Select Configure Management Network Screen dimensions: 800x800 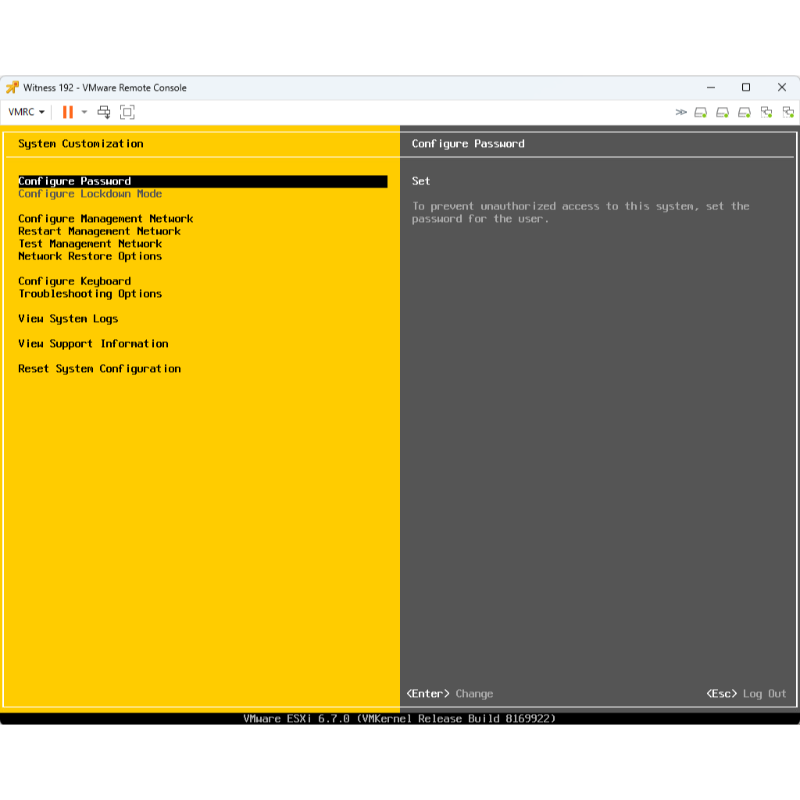(x=105, y=219)
